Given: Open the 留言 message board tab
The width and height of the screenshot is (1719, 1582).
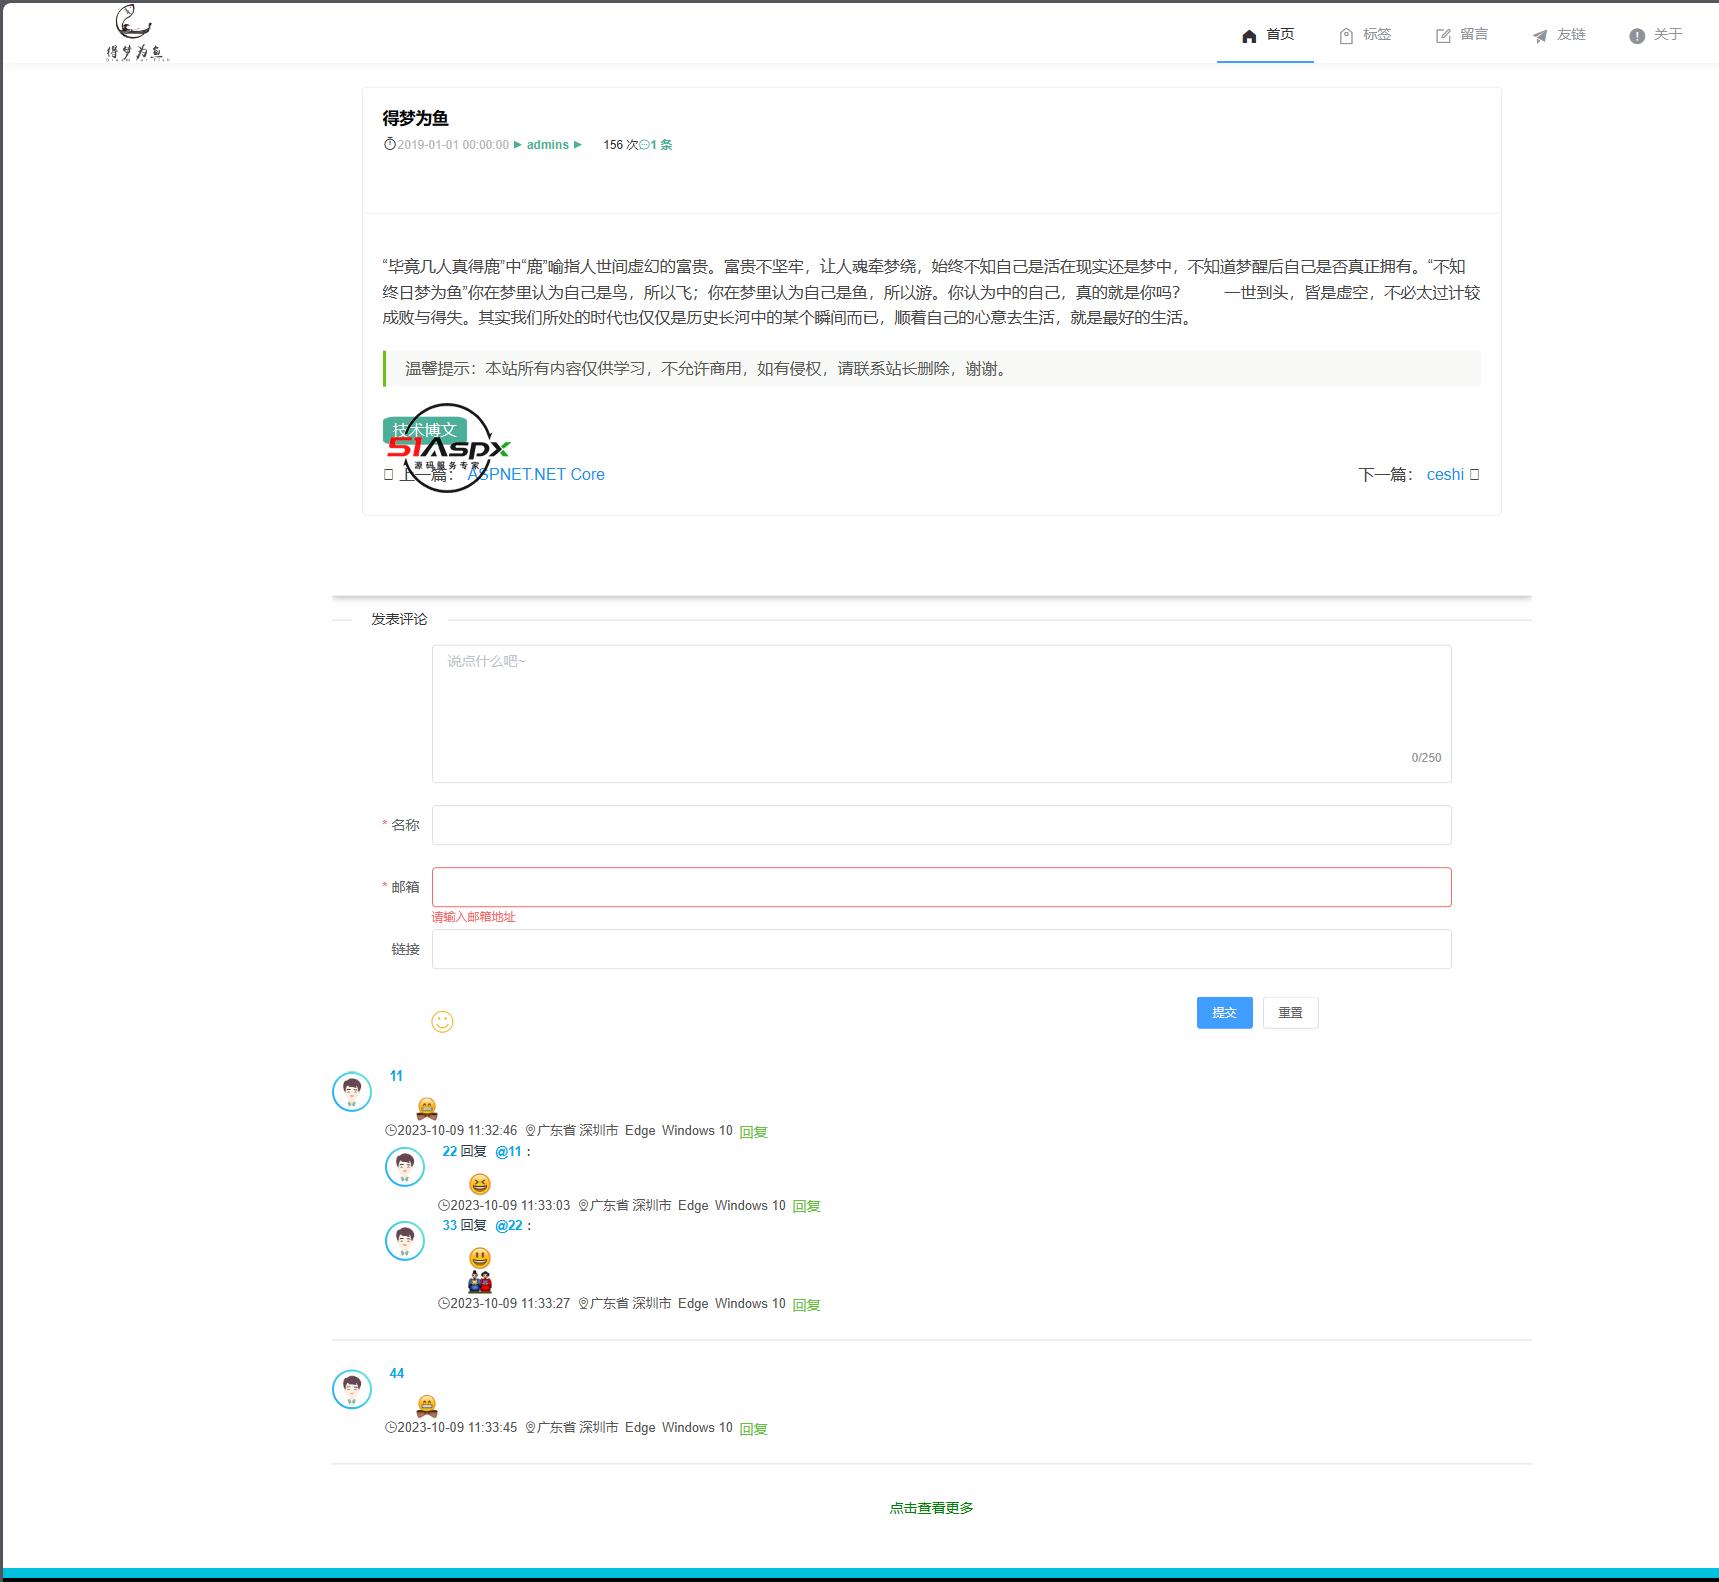Looking at the screenshot, I should [x=1460, y=35].
